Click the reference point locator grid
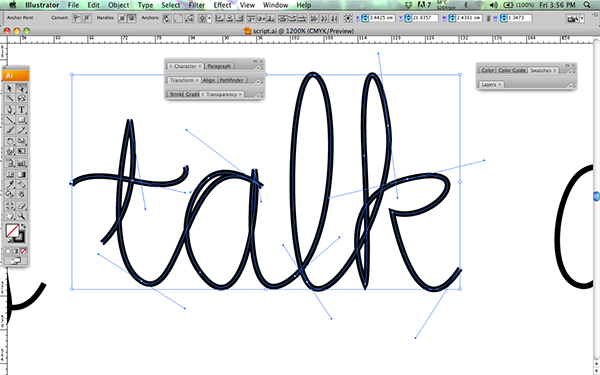Image resolution: width=600 pixels, height=375 pixels. point(348,18)
